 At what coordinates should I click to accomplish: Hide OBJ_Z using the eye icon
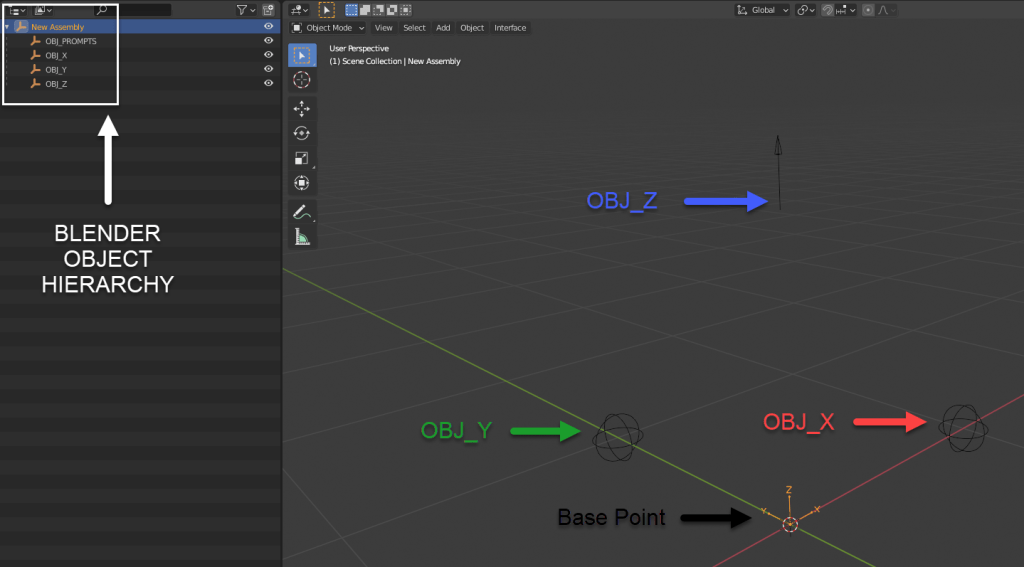[x=268, y=83]
